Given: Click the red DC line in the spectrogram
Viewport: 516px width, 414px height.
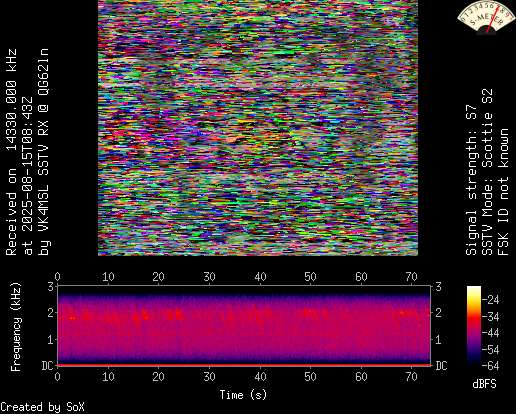Looking at the screenshot, I should click(244, 365).
